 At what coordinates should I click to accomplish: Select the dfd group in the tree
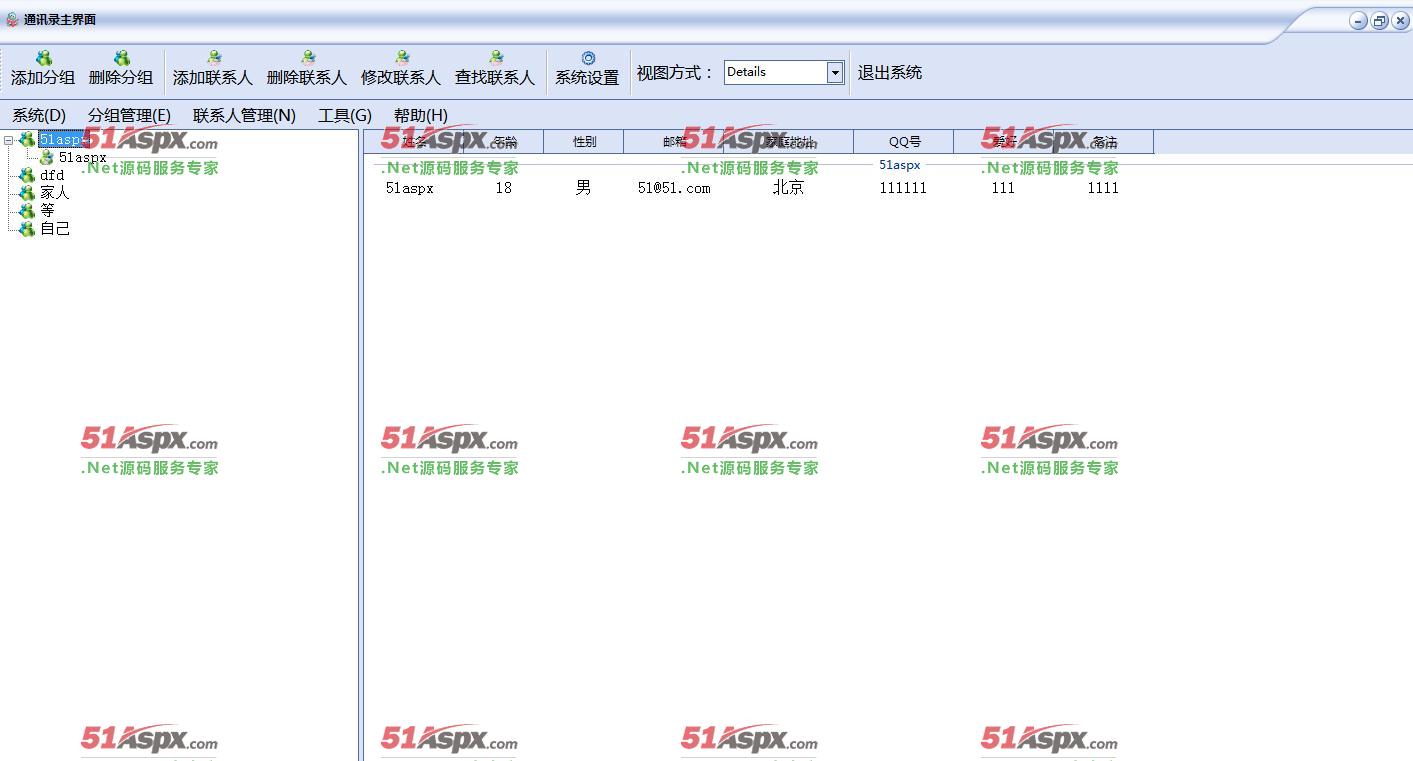(x=52, y=175)
